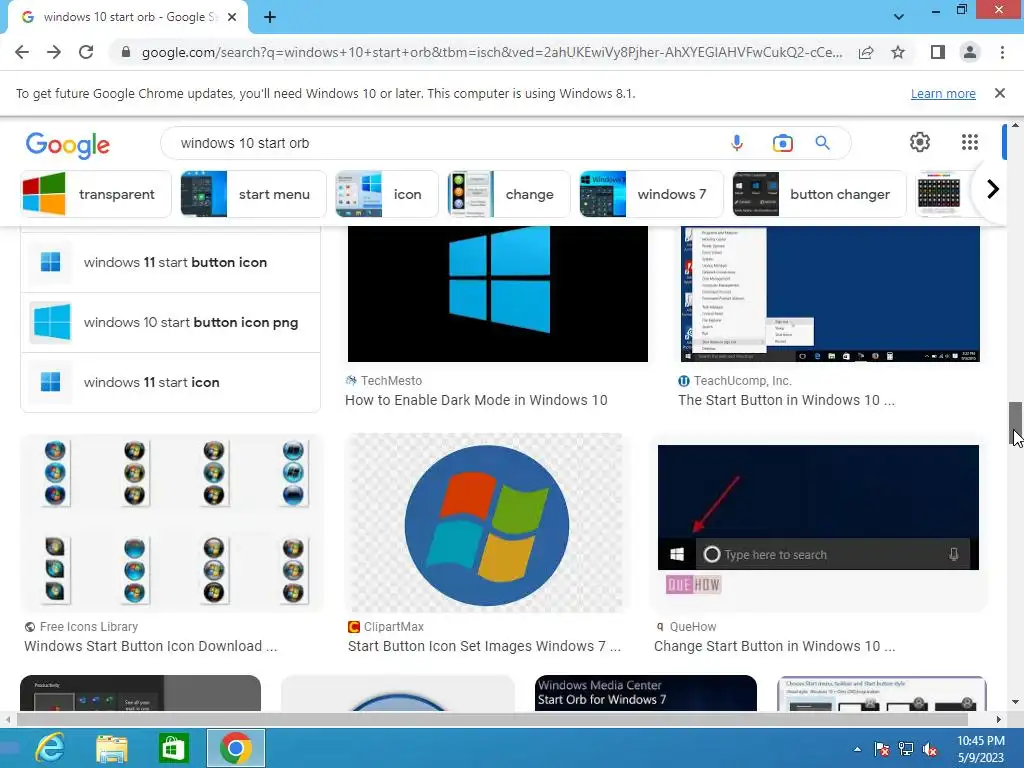Viewport: 1024px width, 768px height.
Task: Open a new browser tab
Action: 270,17
